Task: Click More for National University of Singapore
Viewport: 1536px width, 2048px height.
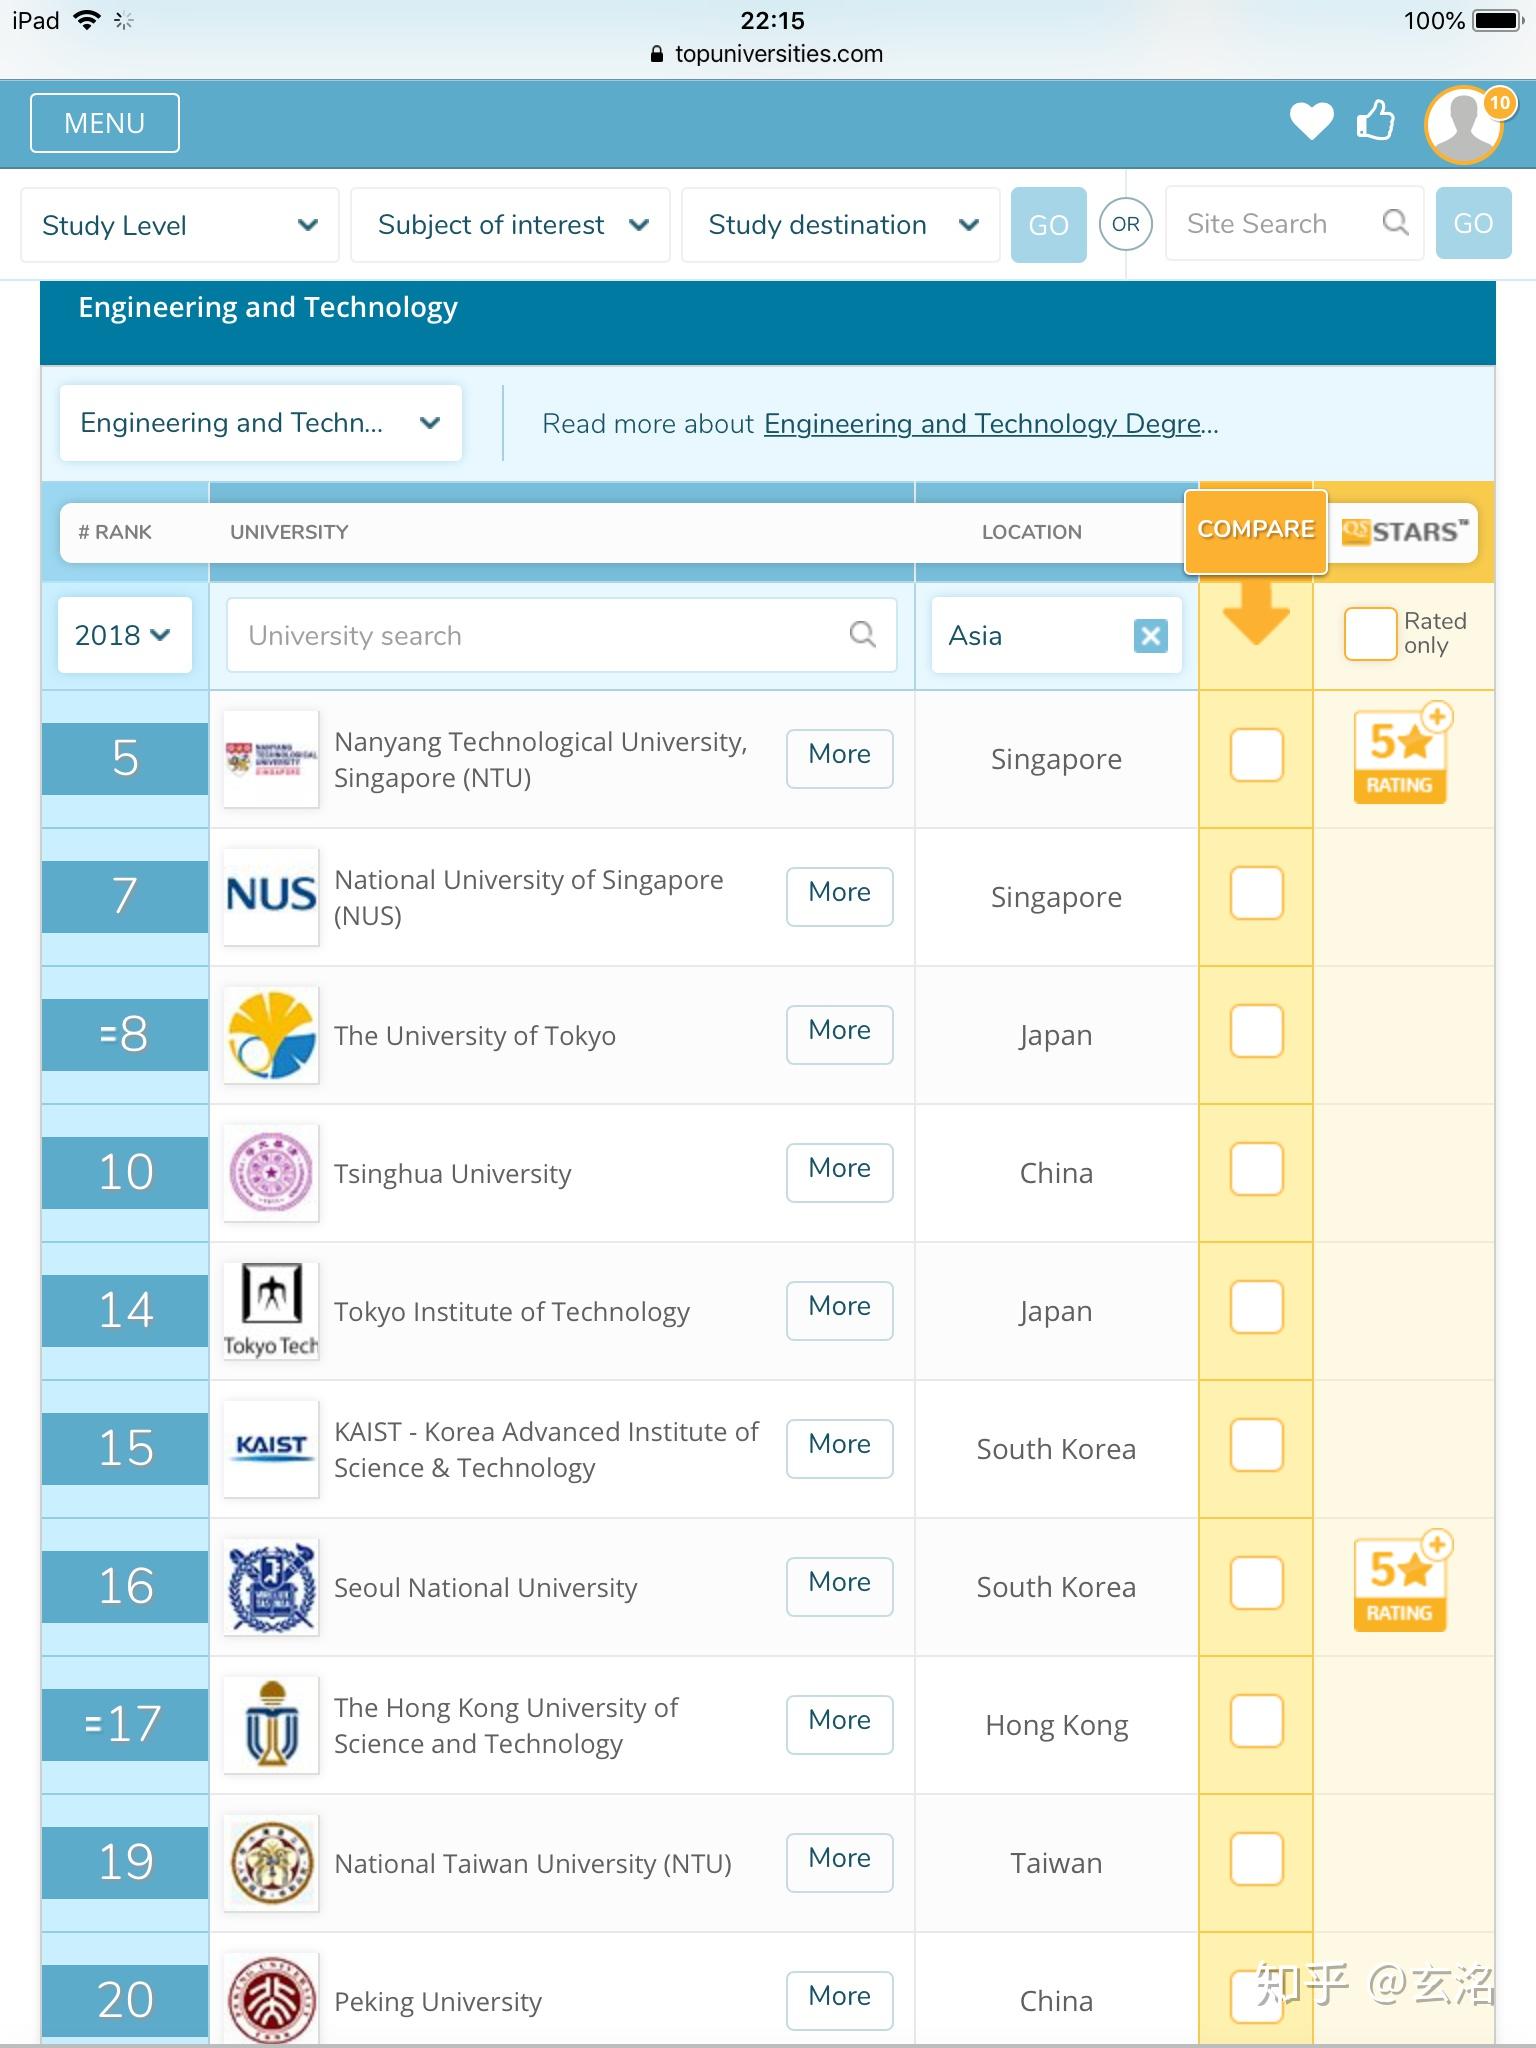Action: [x=839, y=897]
